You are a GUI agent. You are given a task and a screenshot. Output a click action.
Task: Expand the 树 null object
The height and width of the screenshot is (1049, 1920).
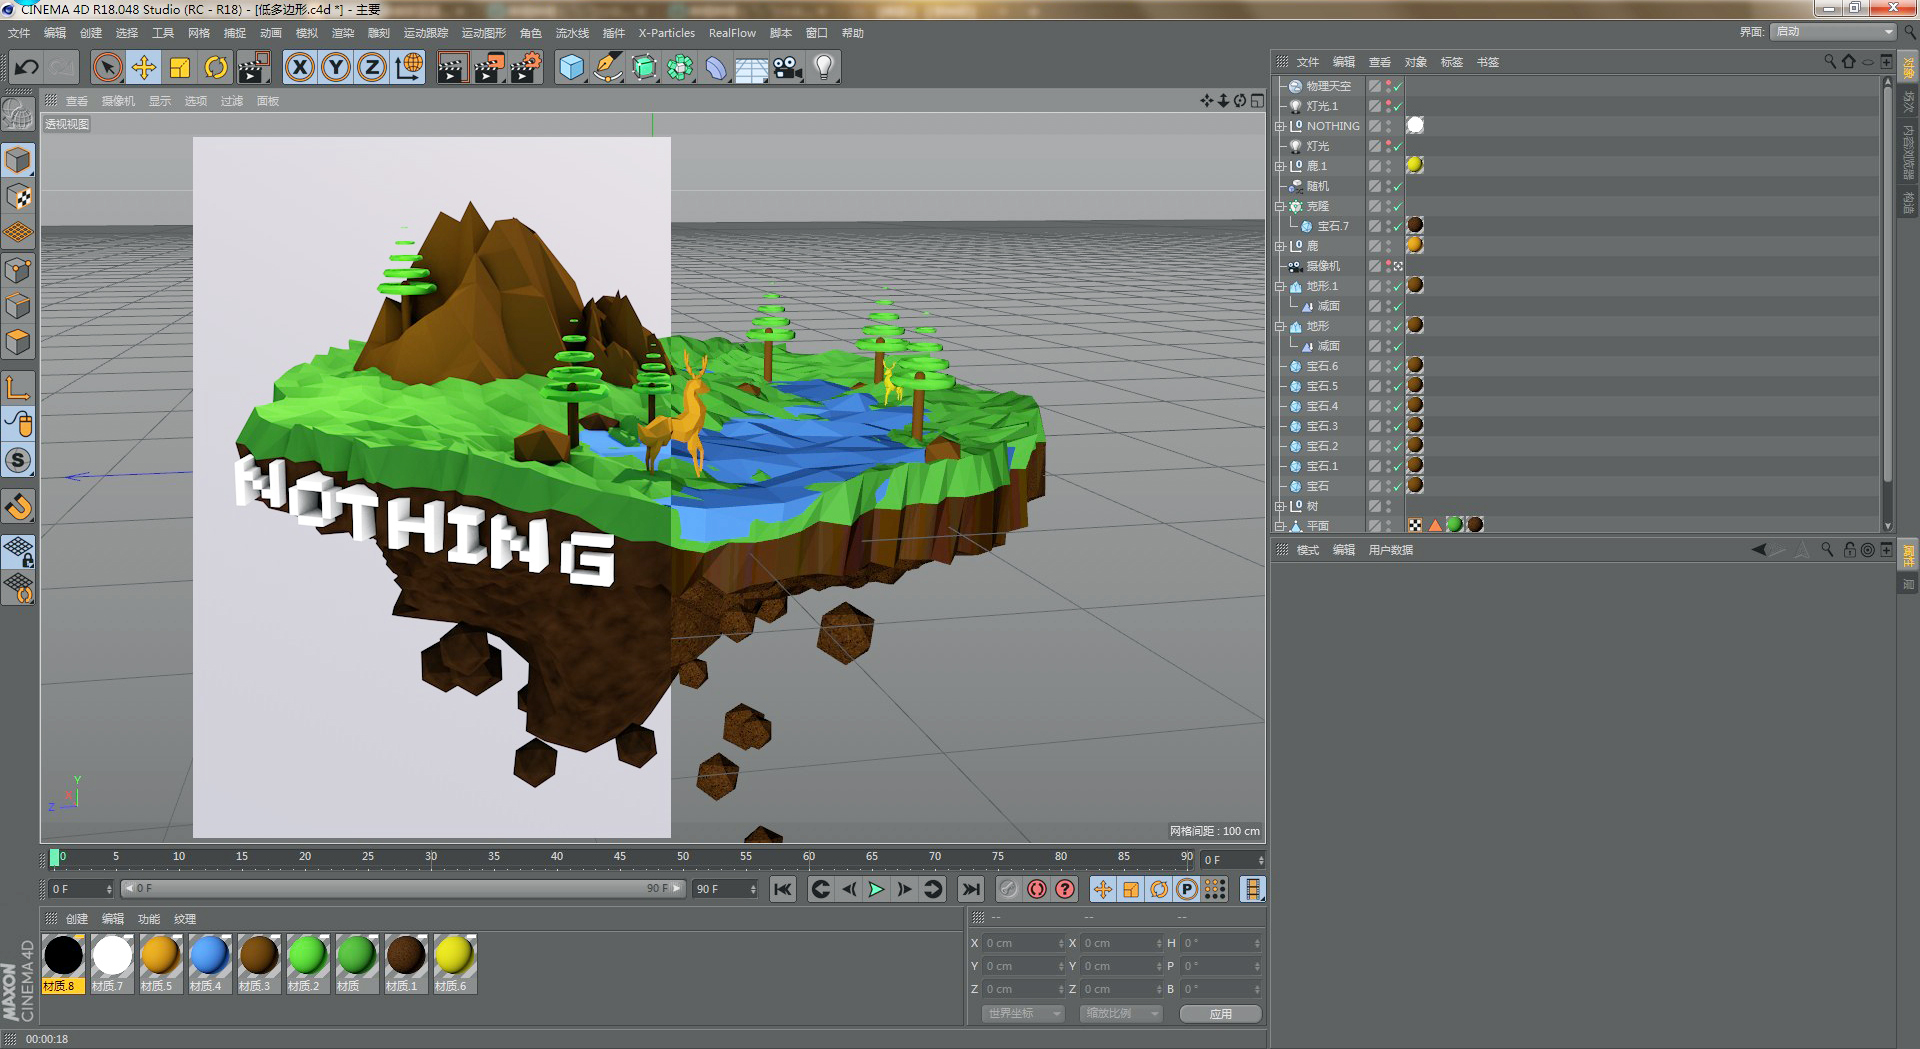click(1279, 506)
